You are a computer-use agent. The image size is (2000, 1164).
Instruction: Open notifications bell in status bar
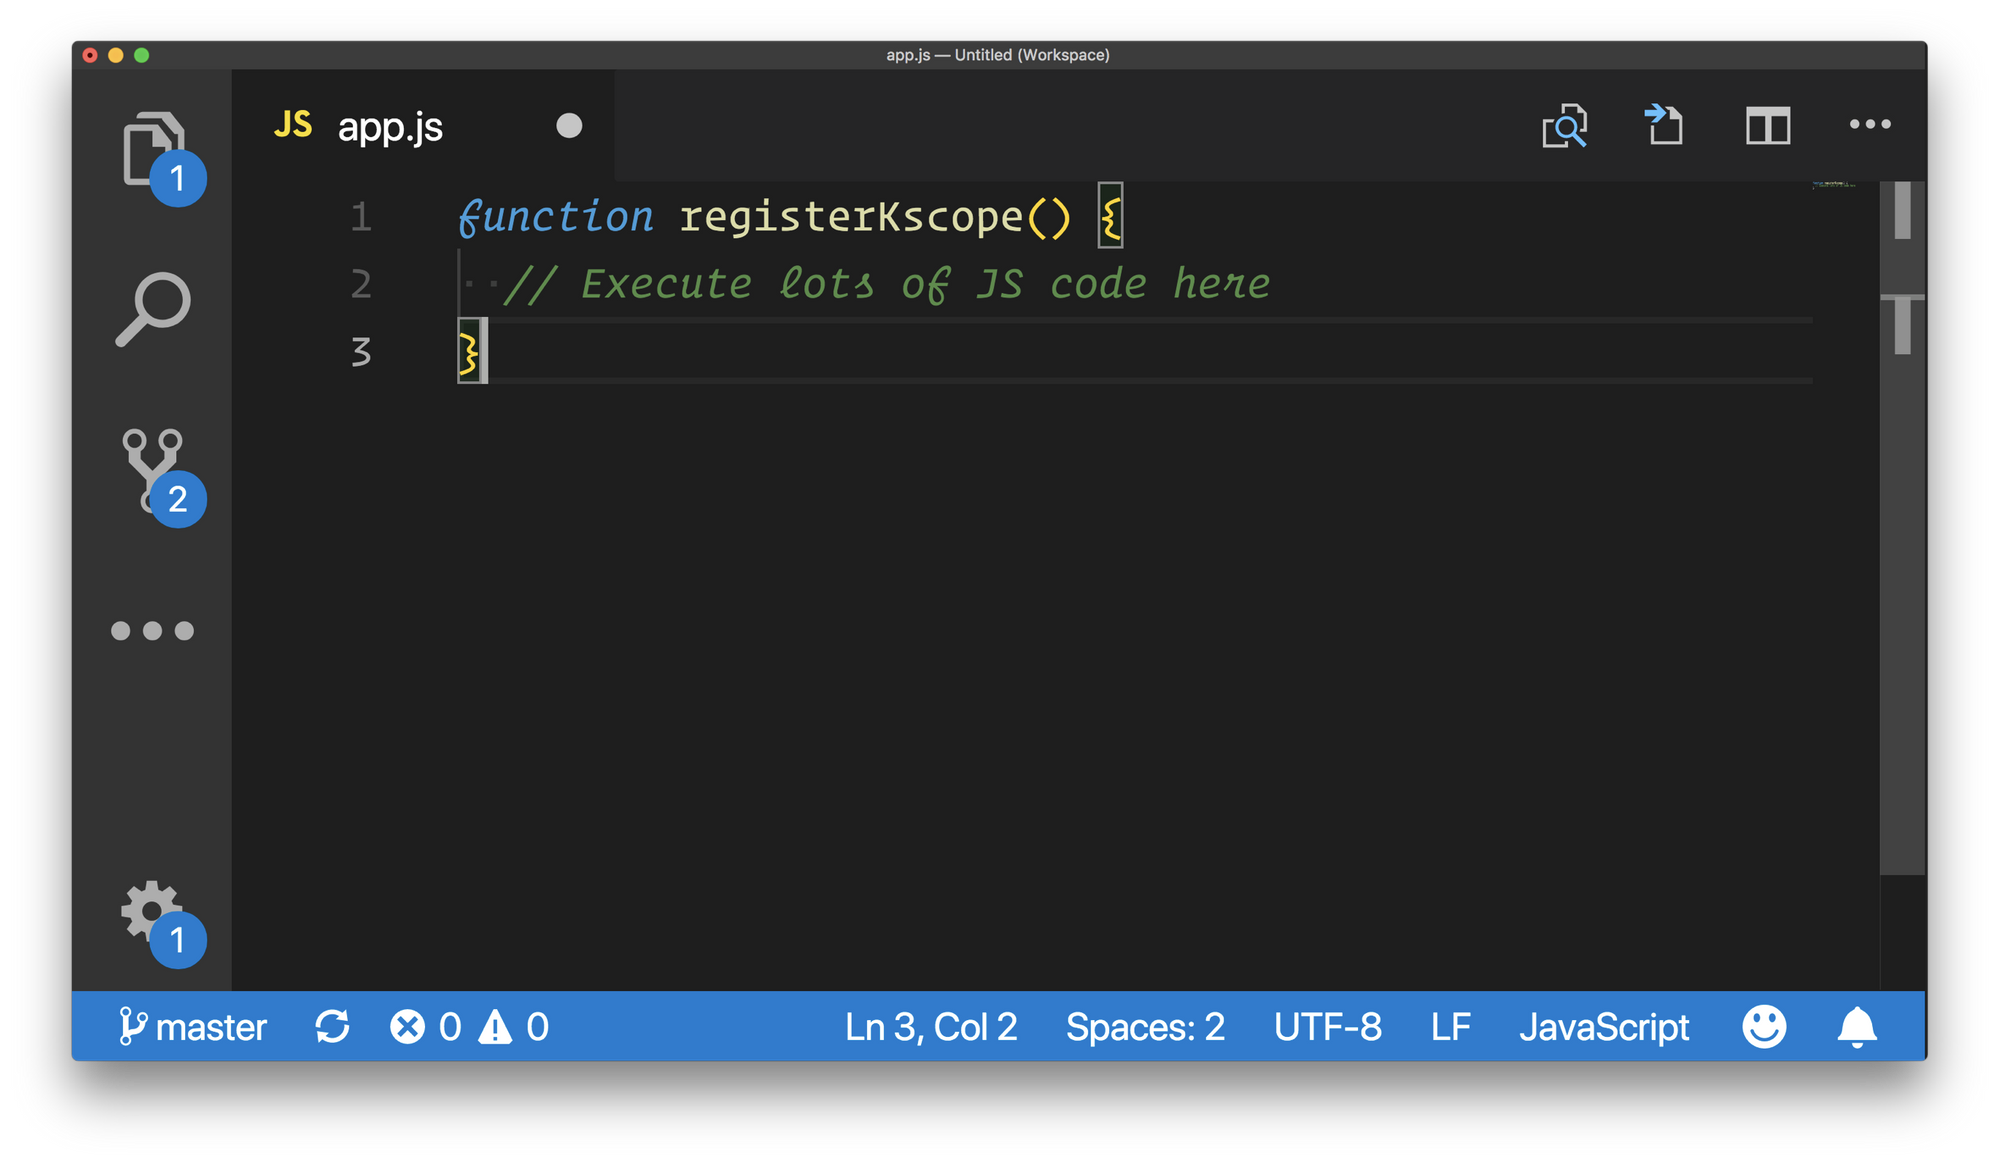[1856, 1027]
